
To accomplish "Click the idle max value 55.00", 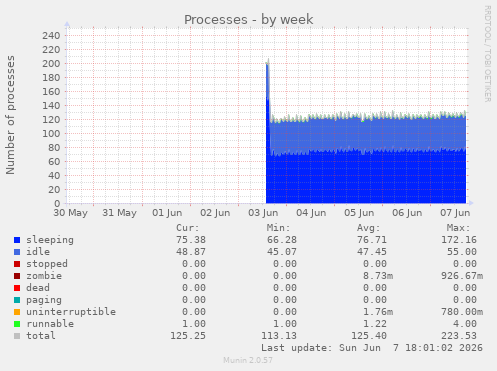I will (x=462, y=252).
